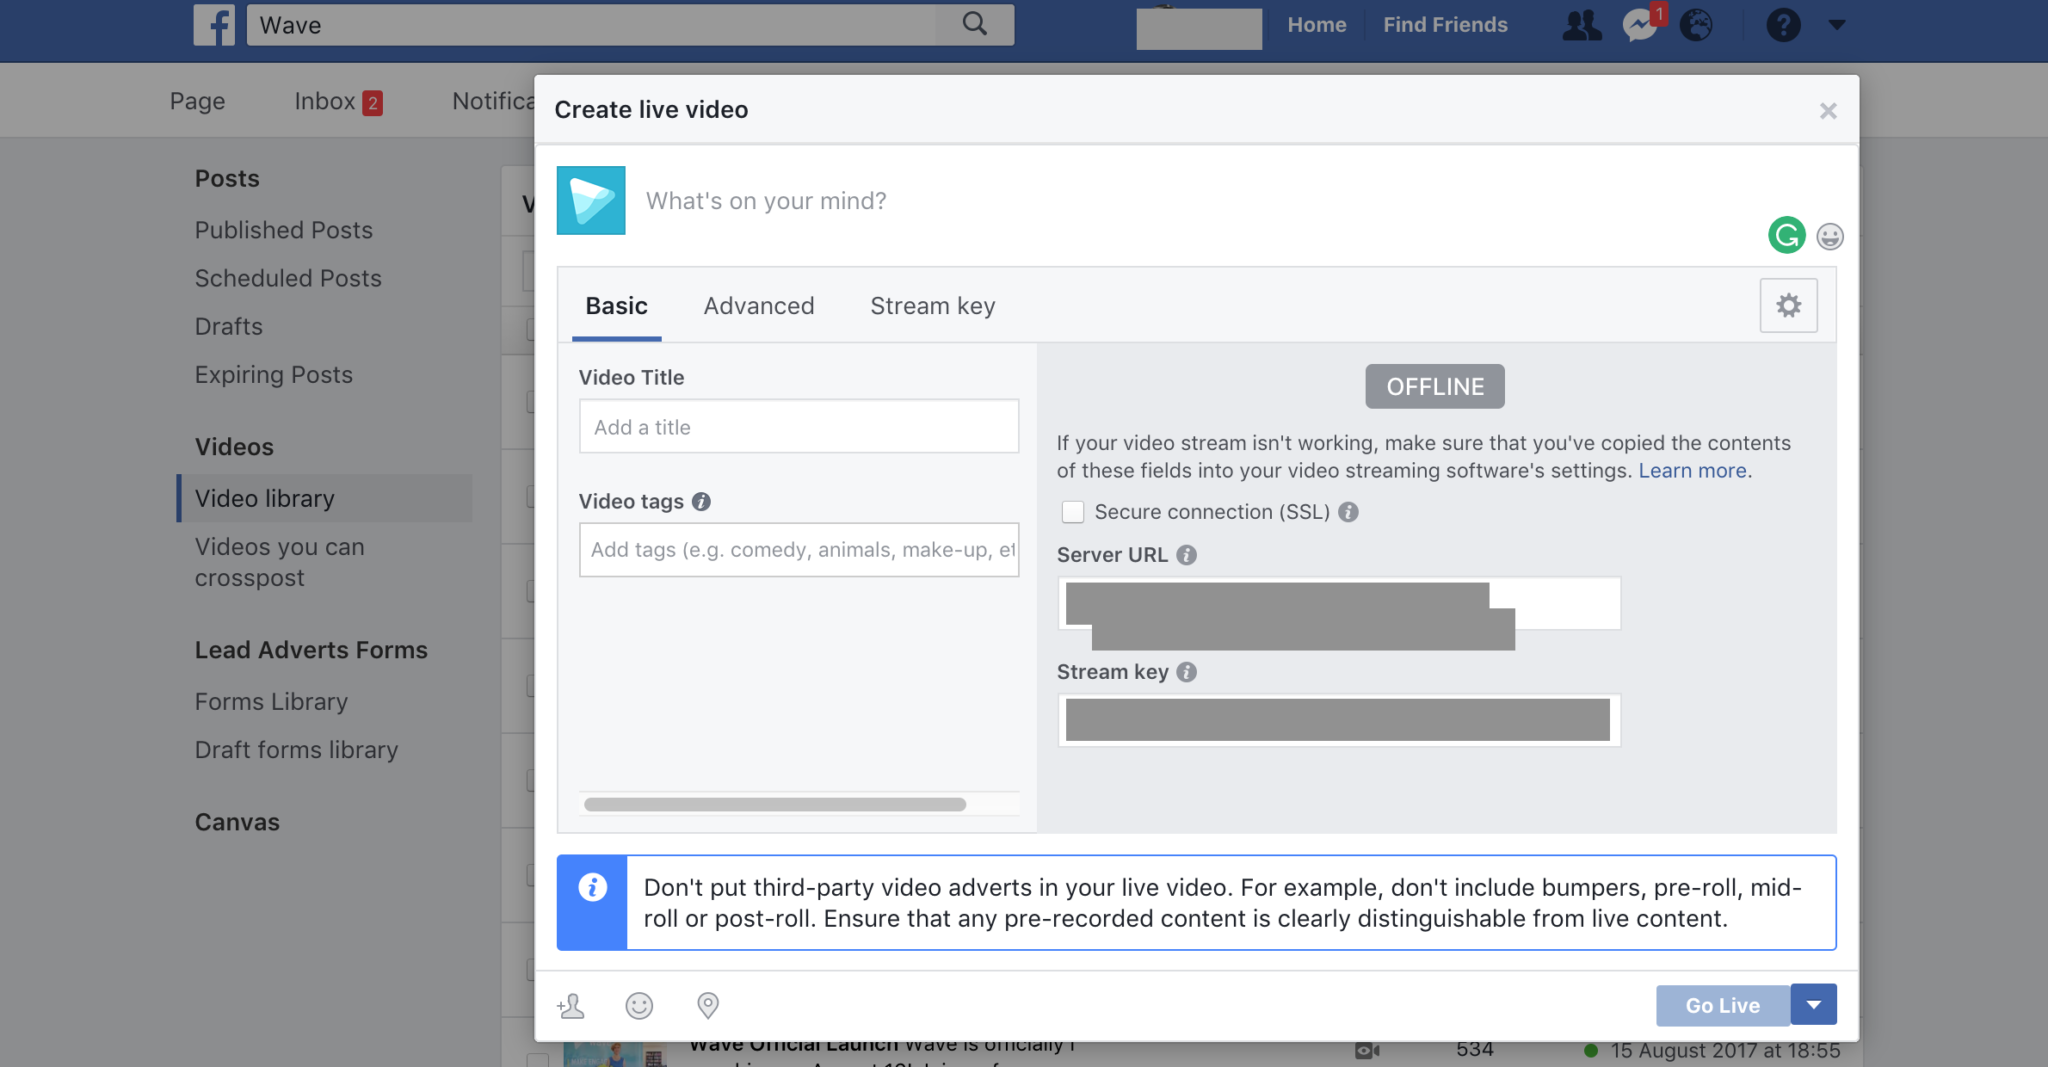Click the Grammarly icon in post field
The width and height of the screenshot is (2048, 1067).
click(x=1787, y=235)
